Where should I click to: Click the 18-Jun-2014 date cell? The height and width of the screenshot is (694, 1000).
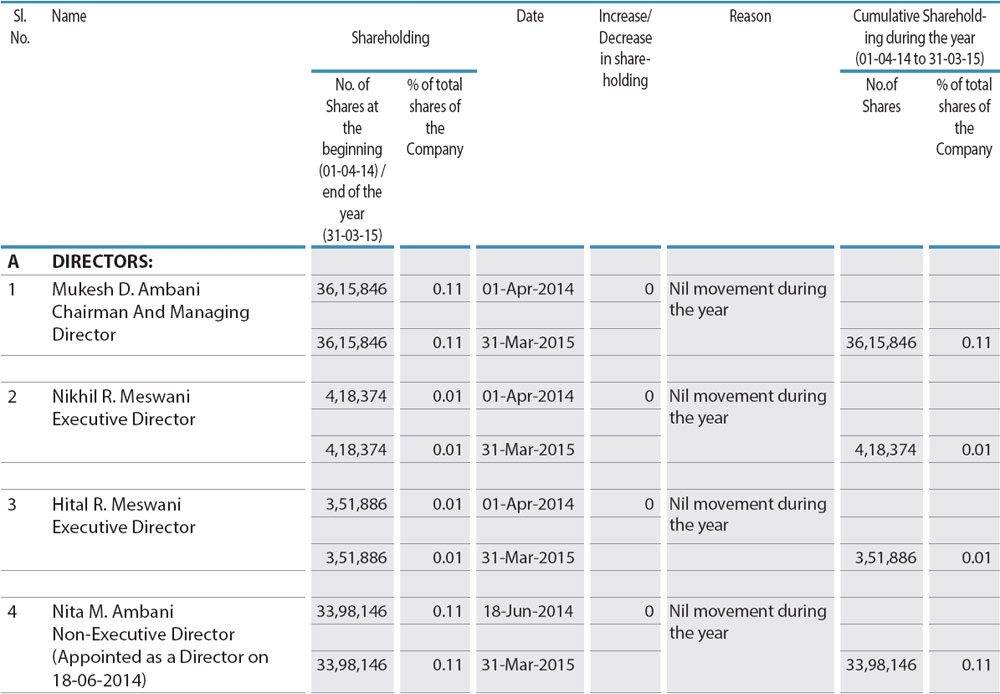[528, 611]
